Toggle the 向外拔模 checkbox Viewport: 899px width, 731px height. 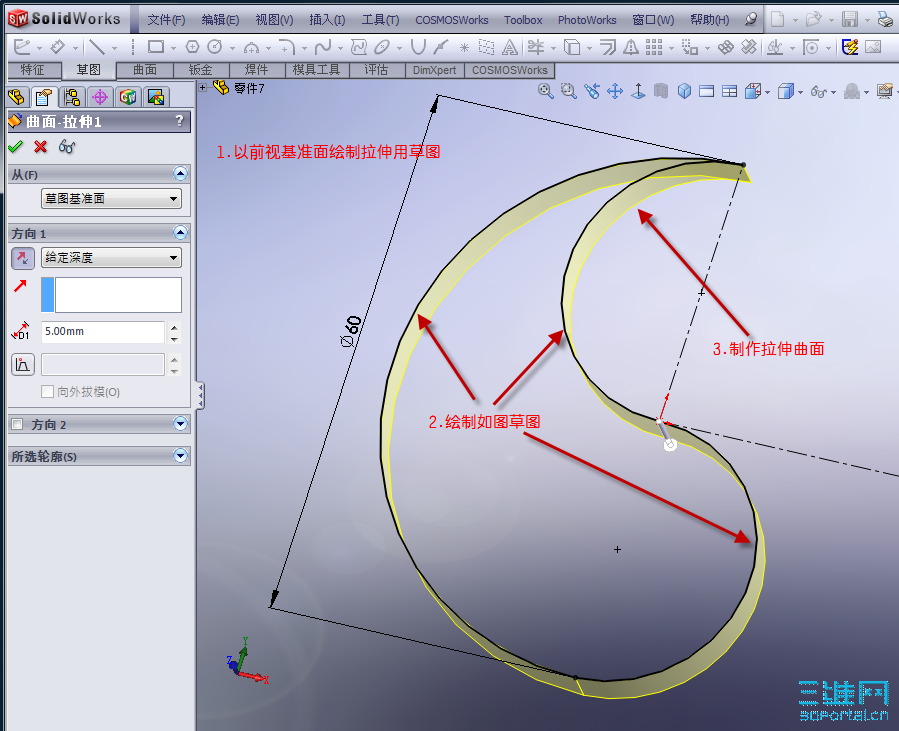click(x=48, y=392)
